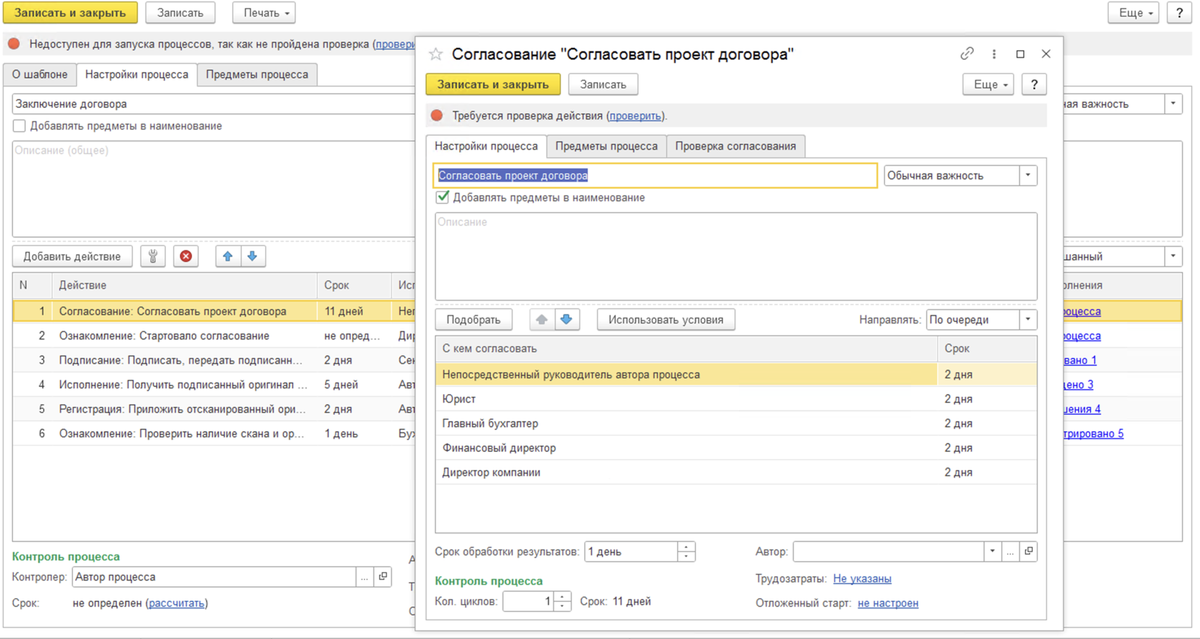Select approver row Директор компании

click(x=736, y=472)
